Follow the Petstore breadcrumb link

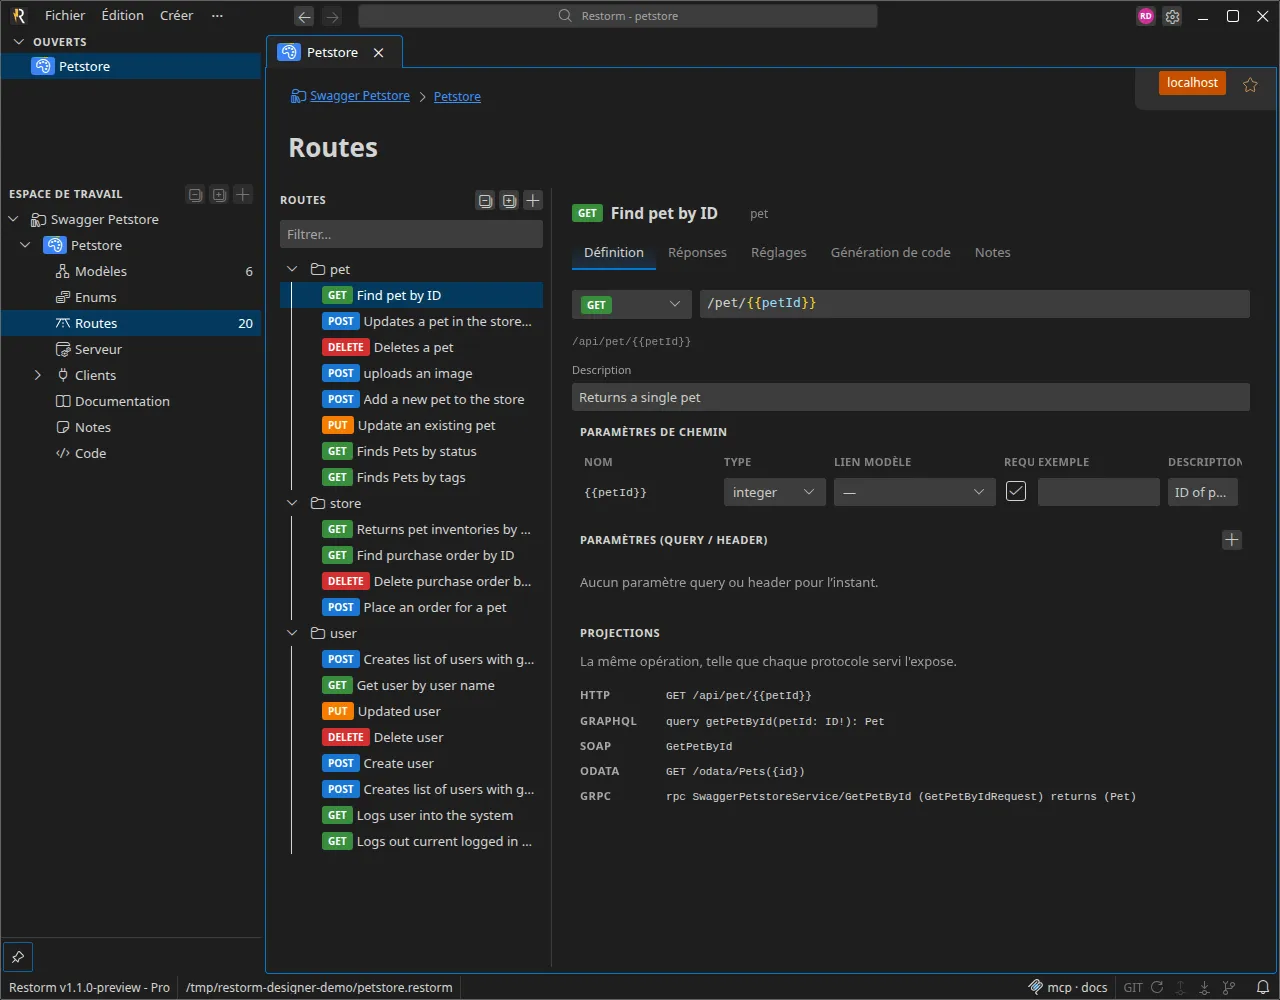click(x=457, y=97)
